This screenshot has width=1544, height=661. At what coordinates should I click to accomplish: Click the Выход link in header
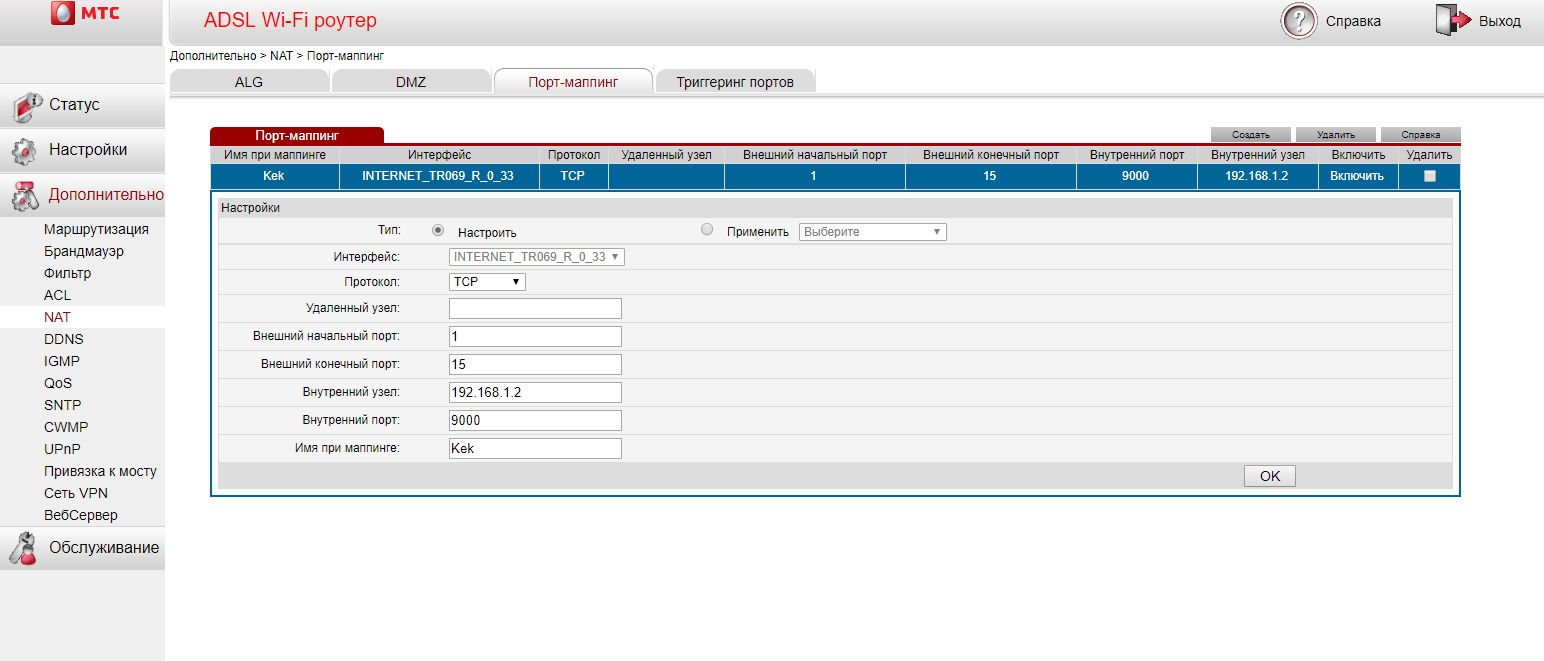(1500, 21)
